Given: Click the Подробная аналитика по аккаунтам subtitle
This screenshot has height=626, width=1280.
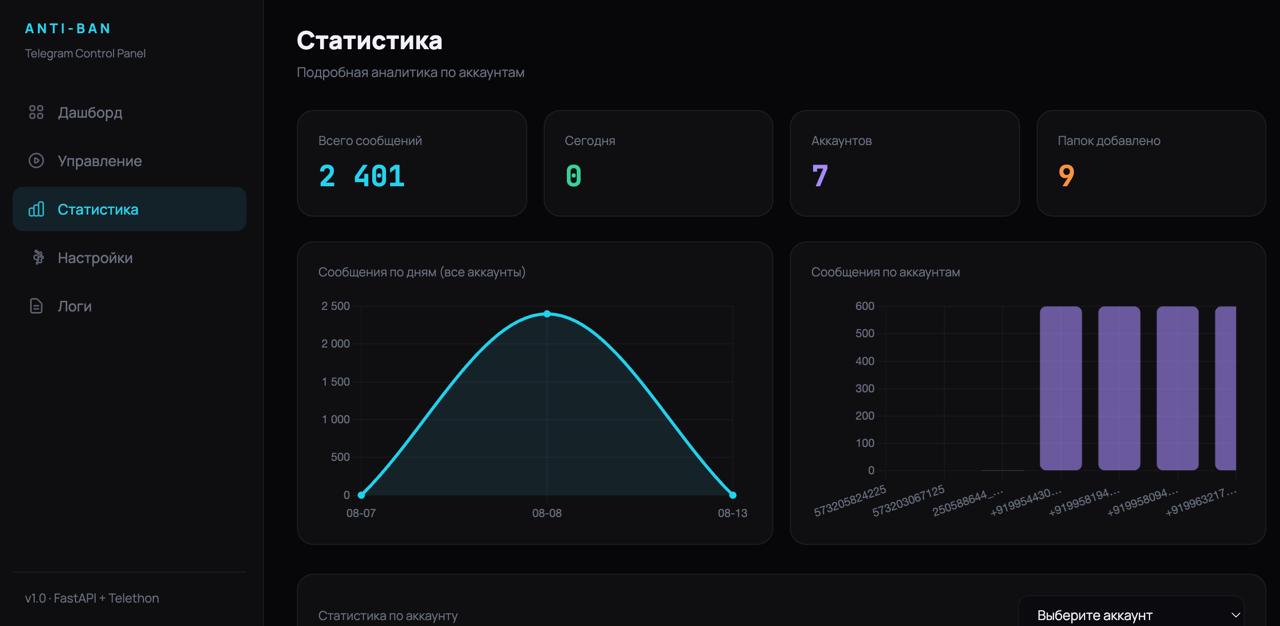Looking at the screenshot, I should pyautogui.click(x=411, y=72).
